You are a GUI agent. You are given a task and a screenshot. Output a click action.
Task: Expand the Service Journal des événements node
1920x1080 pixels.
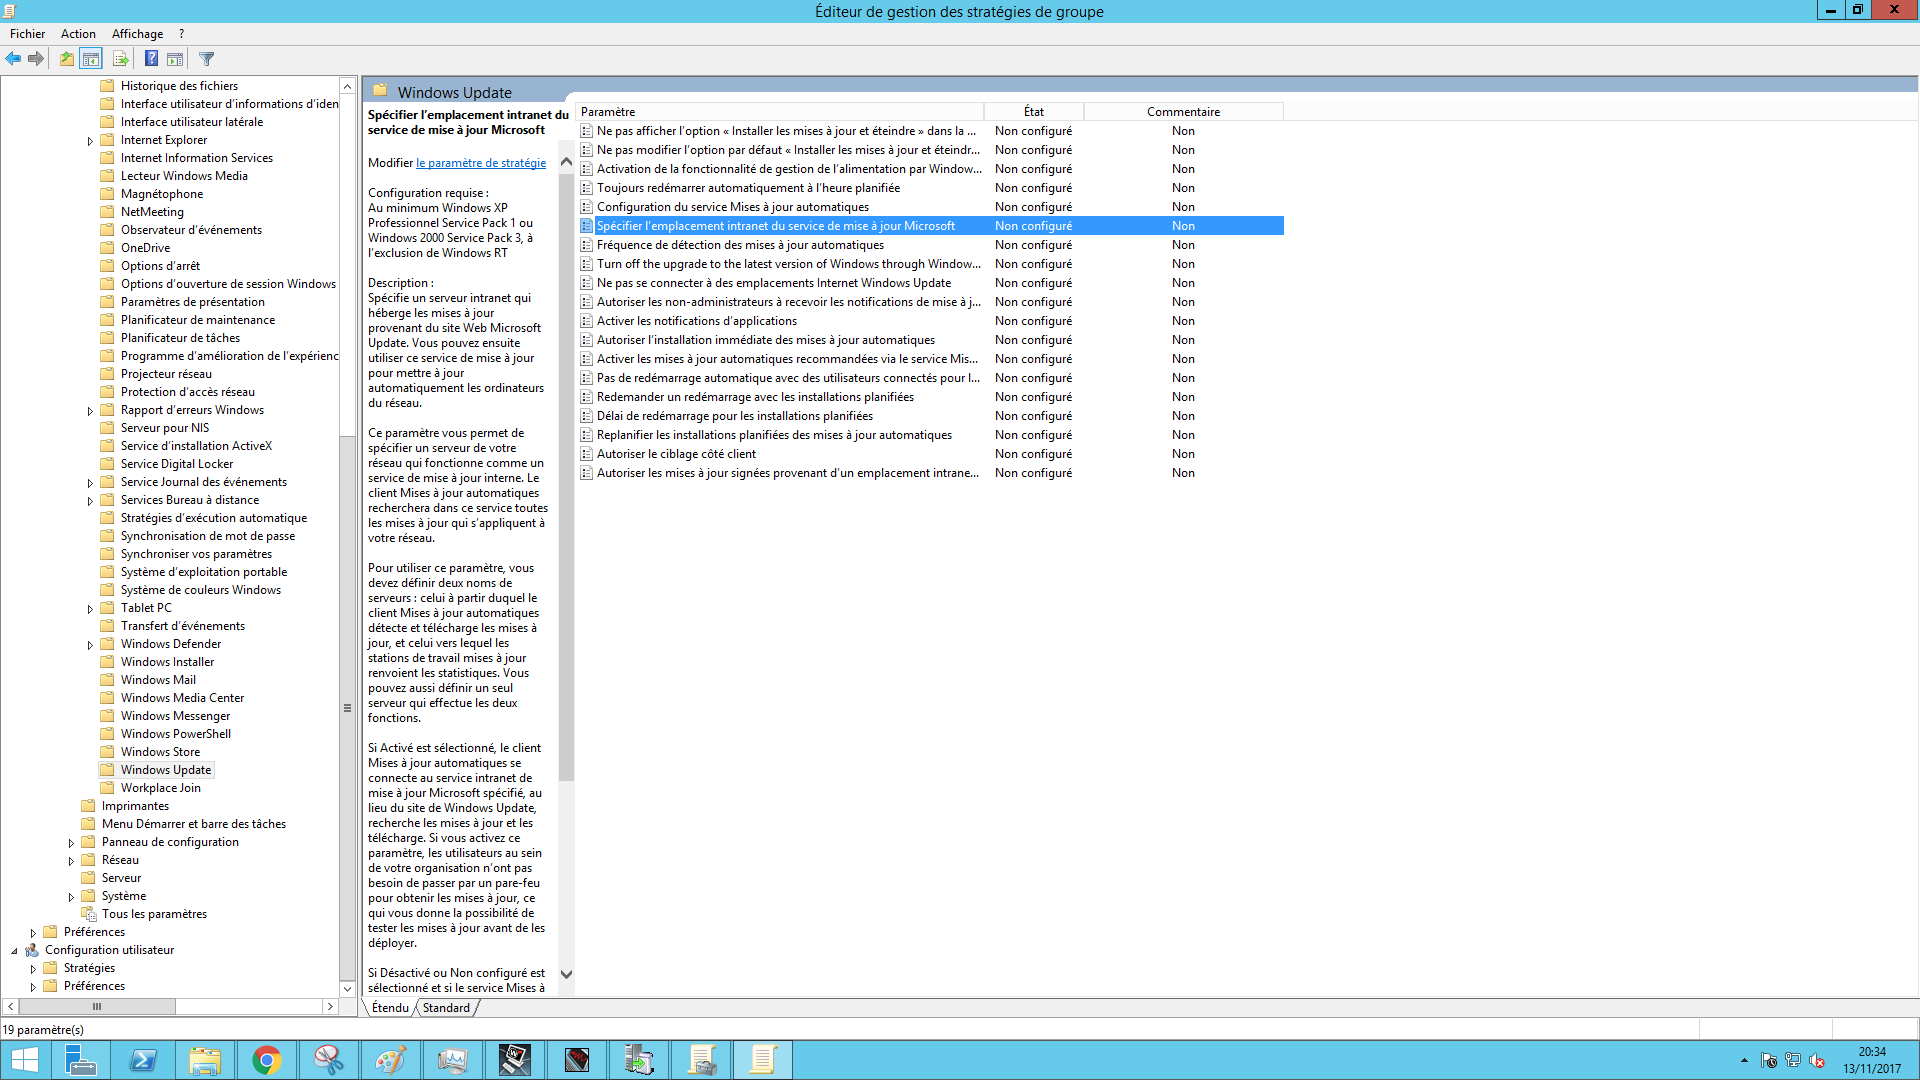click(x=90, y=483)
